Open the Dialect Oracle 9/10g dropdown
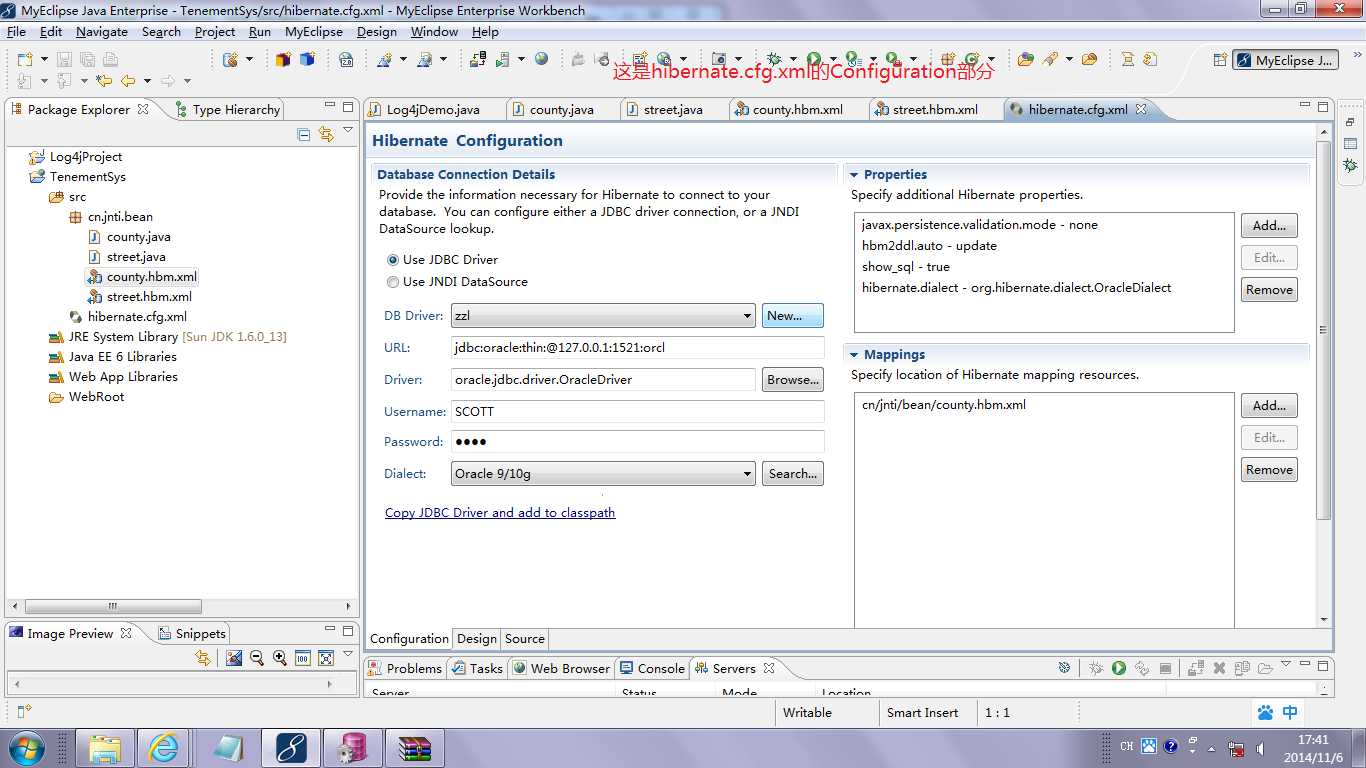 click(x=603, y=474)
